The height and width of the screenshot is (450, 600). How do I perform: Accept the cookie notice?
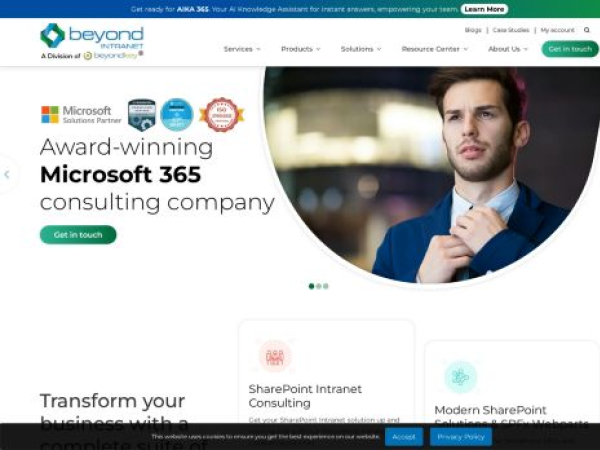pyautogui.click(x=404, y=437)
